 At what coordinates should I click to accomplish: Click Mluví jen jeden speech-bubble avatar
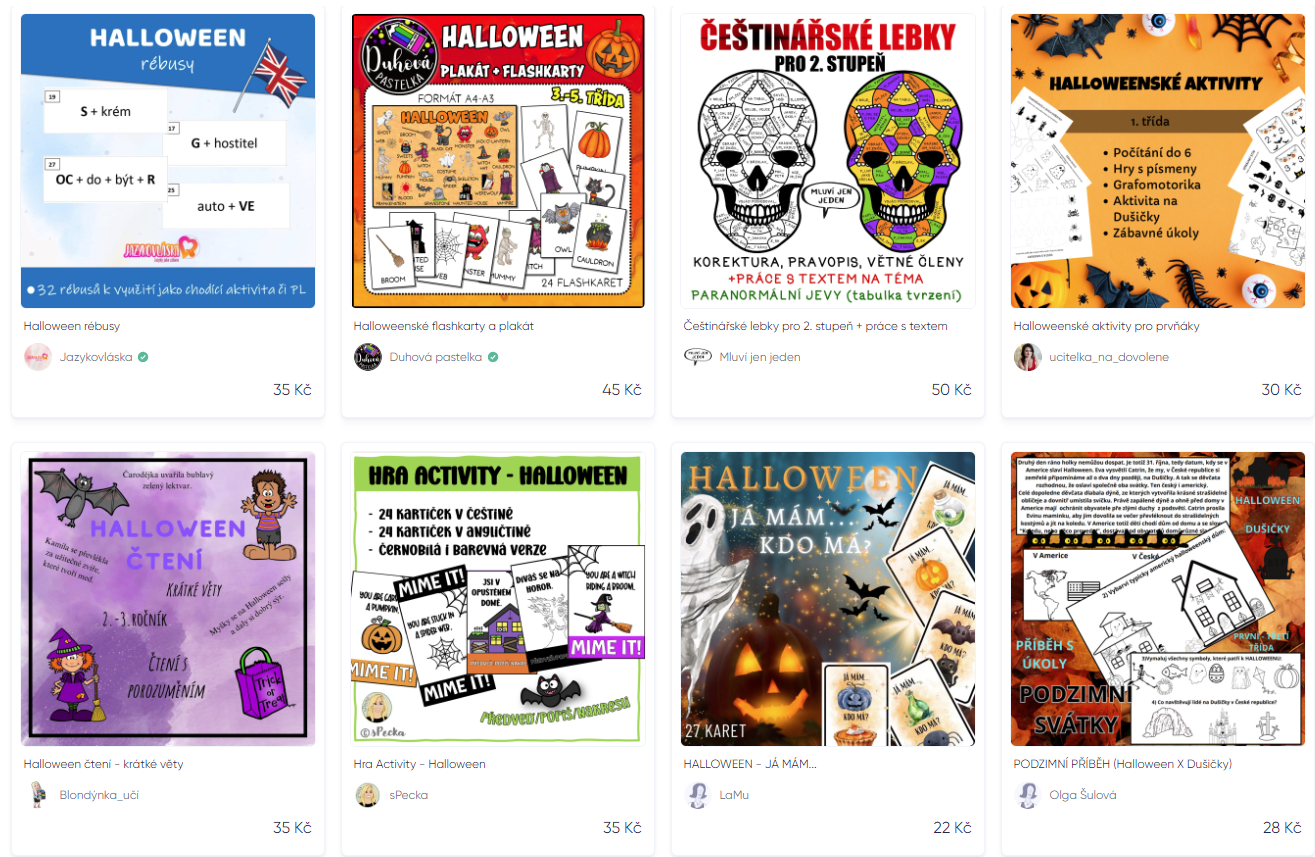pyautogui.click(x=698, y=357)
